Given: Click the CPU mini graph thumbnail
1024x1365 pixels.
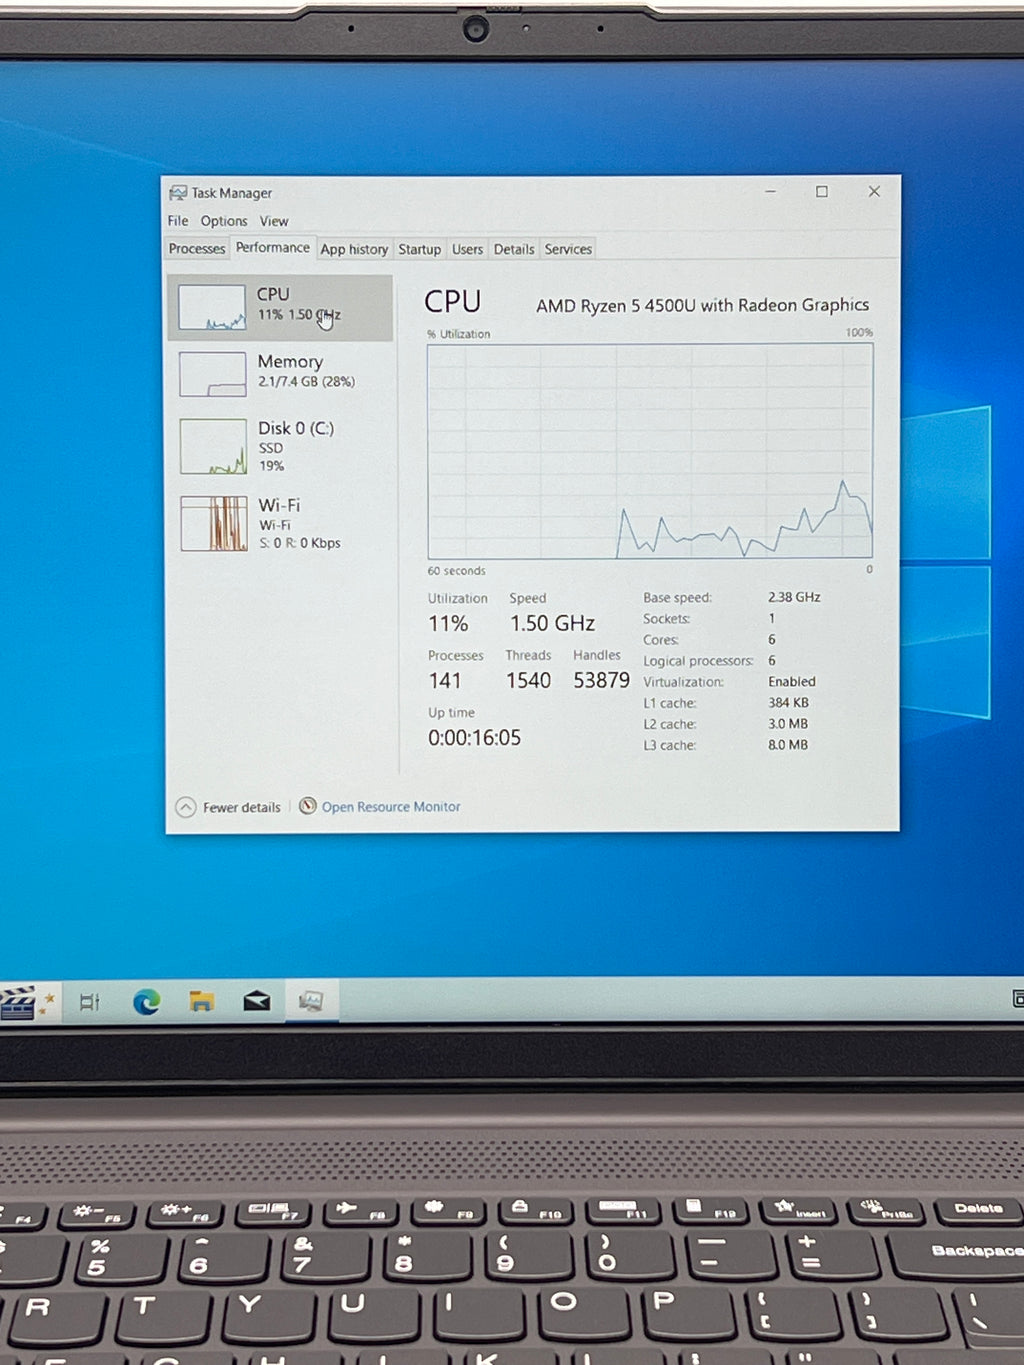Looking at the screenshot, I should click(212, 307).
